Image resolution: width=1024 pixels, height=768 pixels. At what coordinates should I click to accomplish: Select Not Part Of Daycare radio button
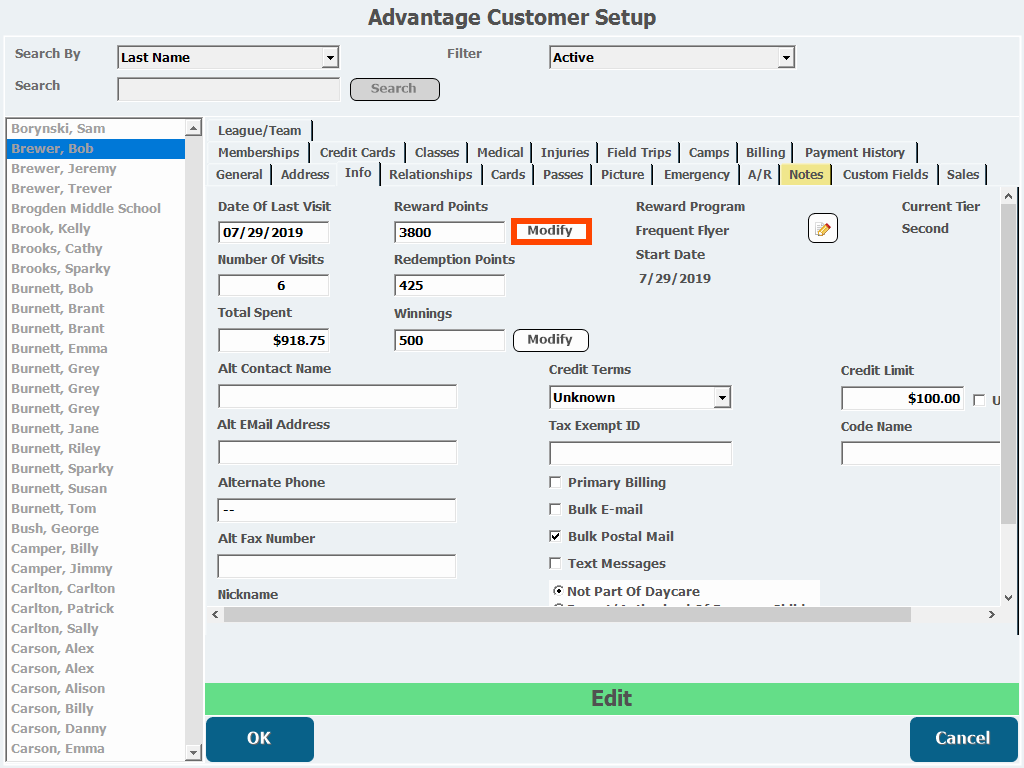558,591
